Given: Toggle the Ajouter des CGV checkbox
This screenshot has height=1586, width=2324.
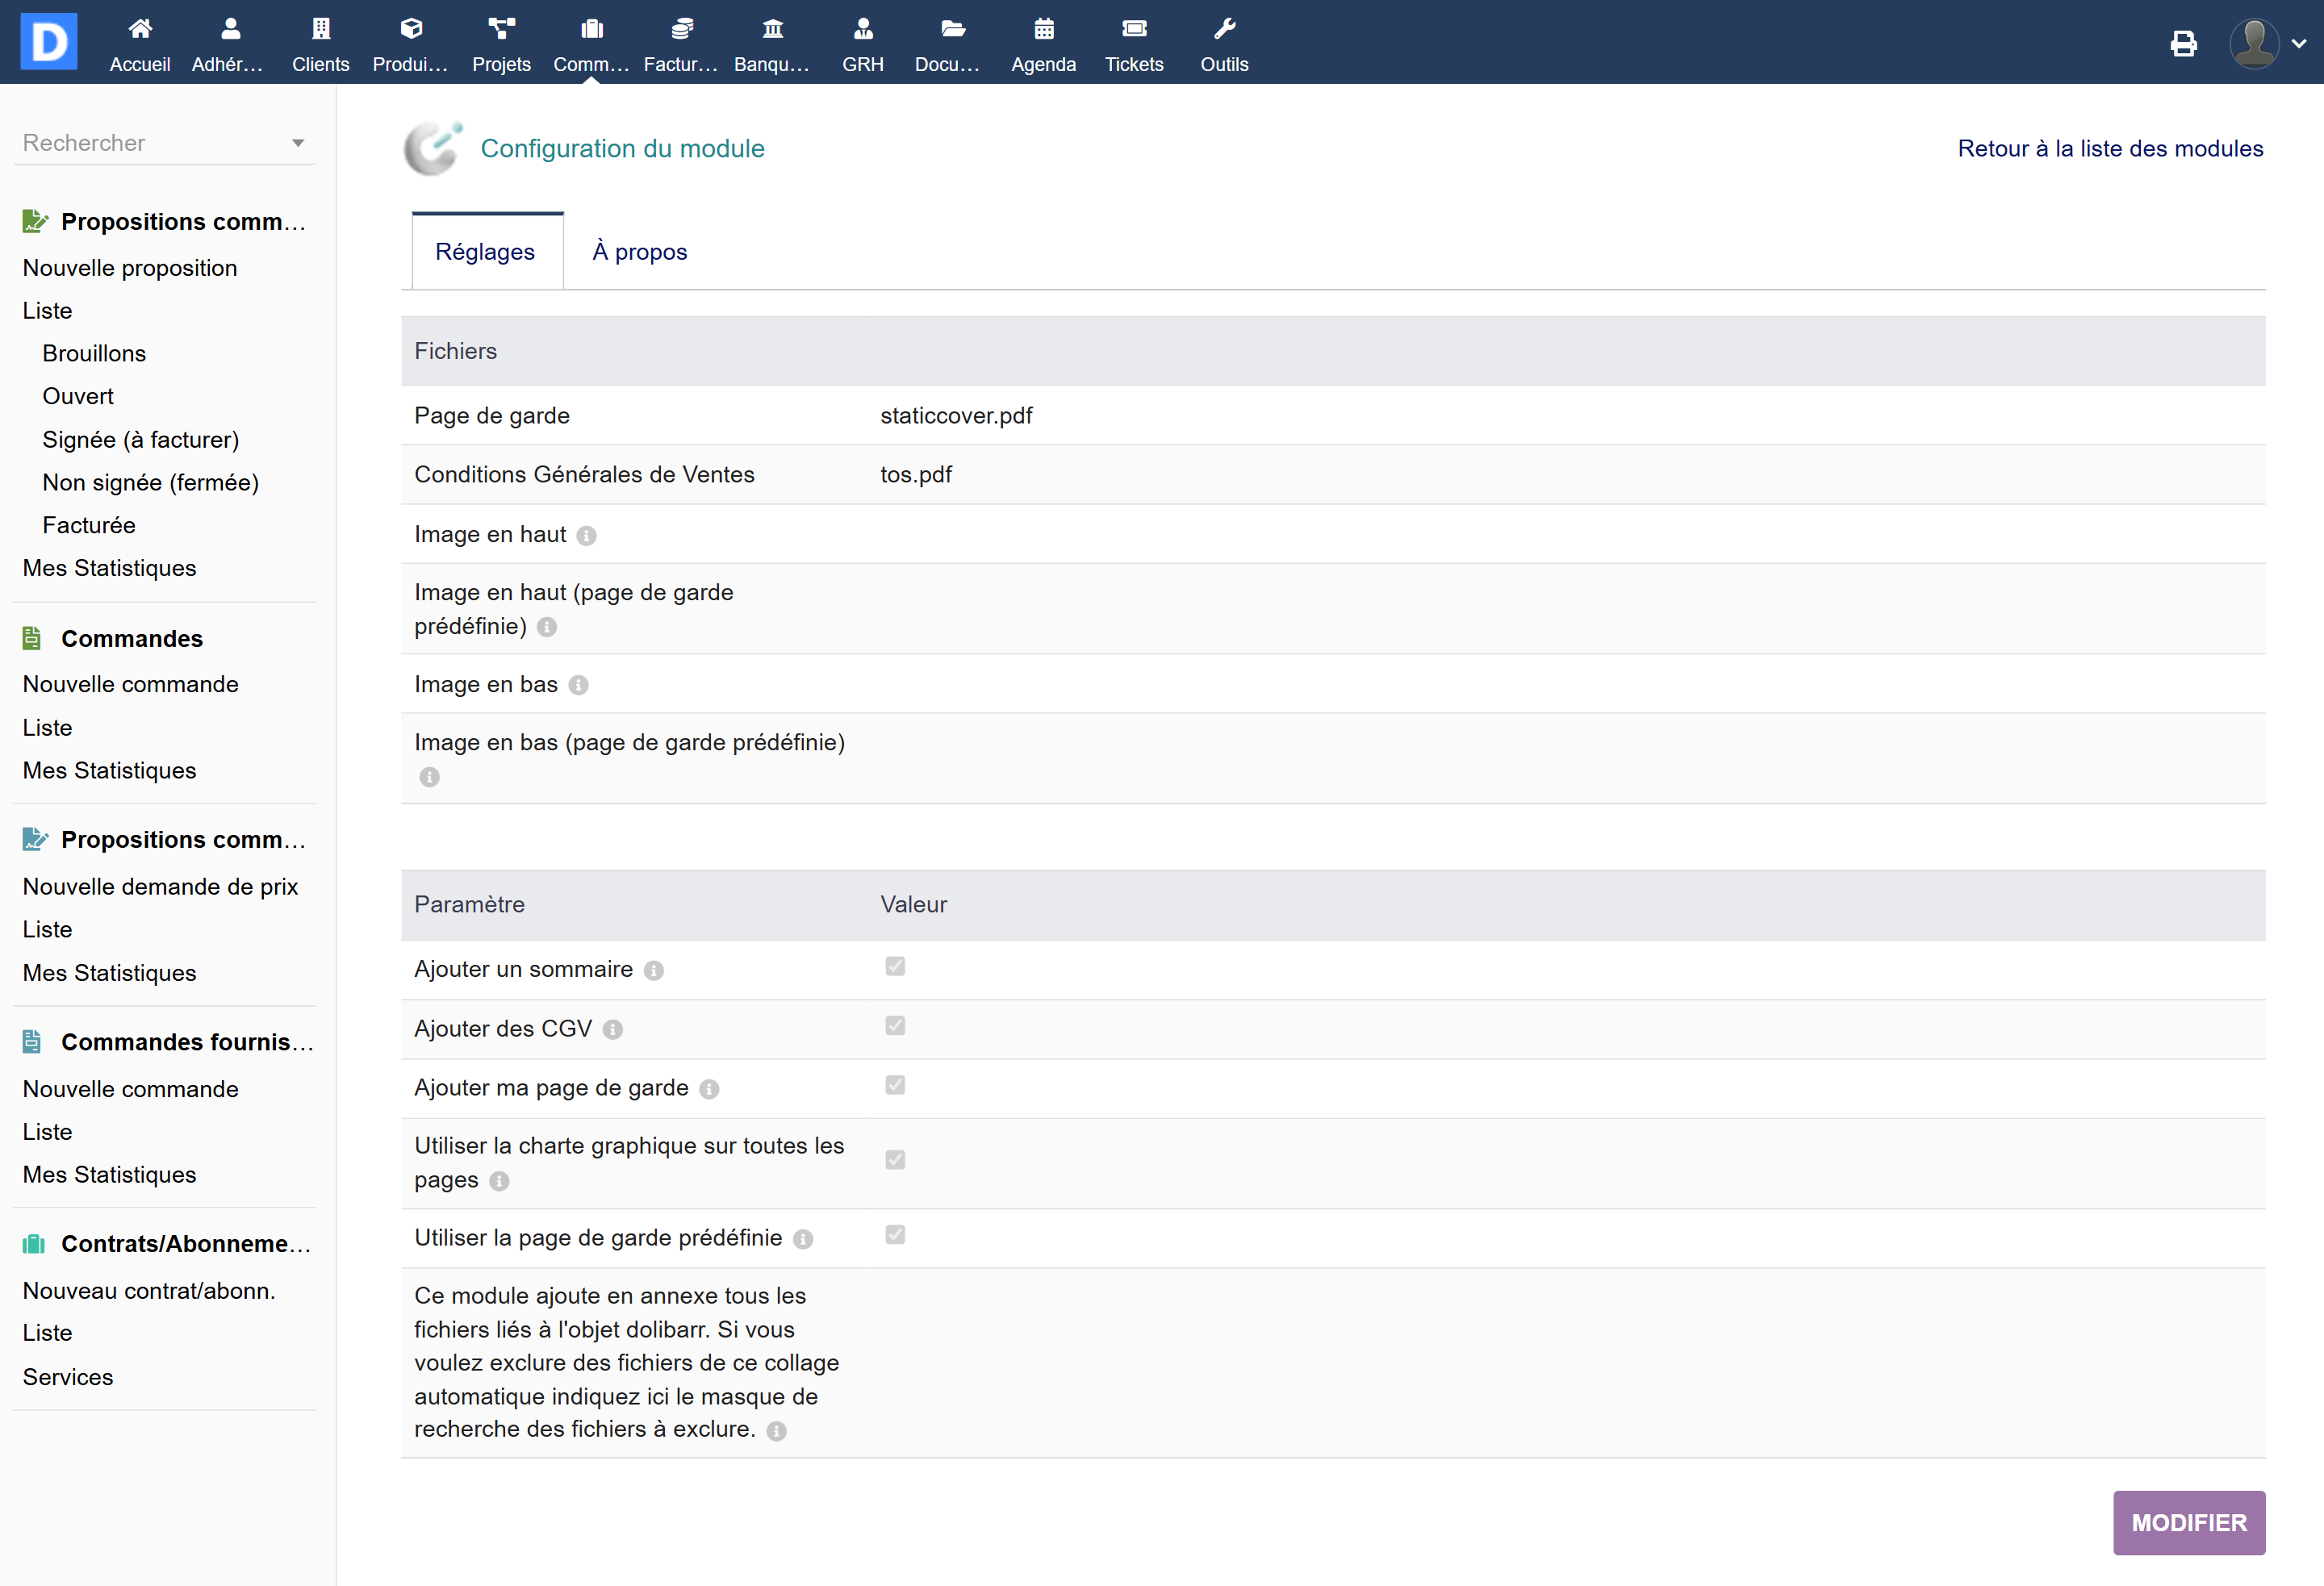Looking at the screenshot, I should (895, 1026).
